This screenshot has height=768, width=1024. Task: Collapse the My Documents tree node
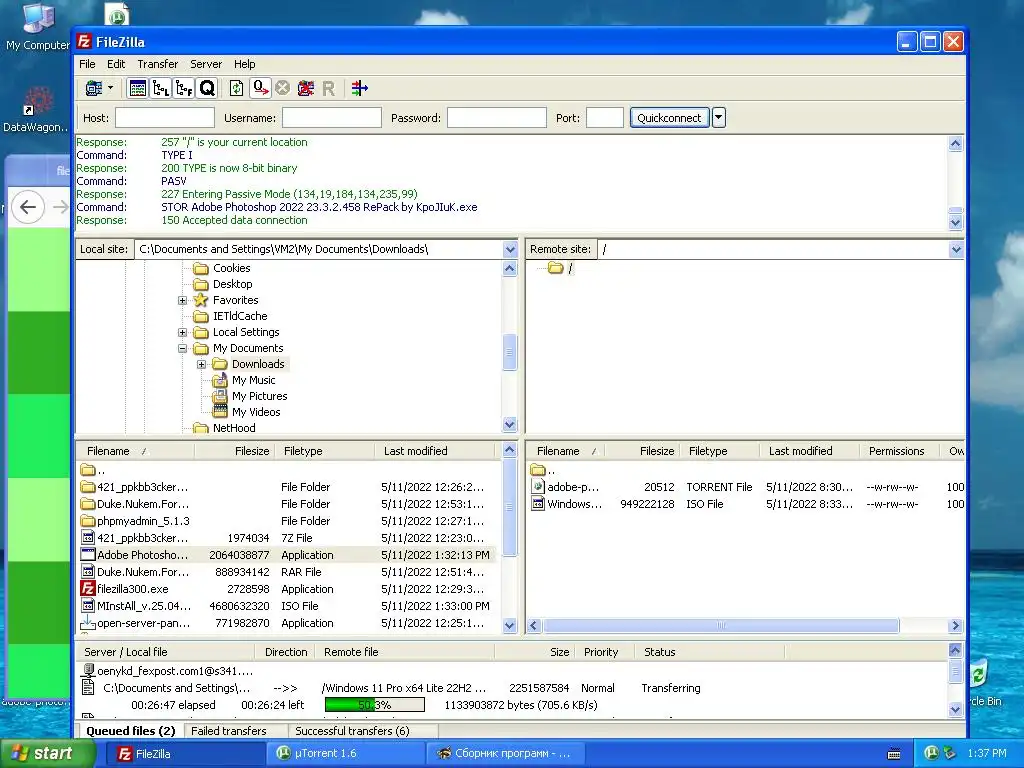182,349
